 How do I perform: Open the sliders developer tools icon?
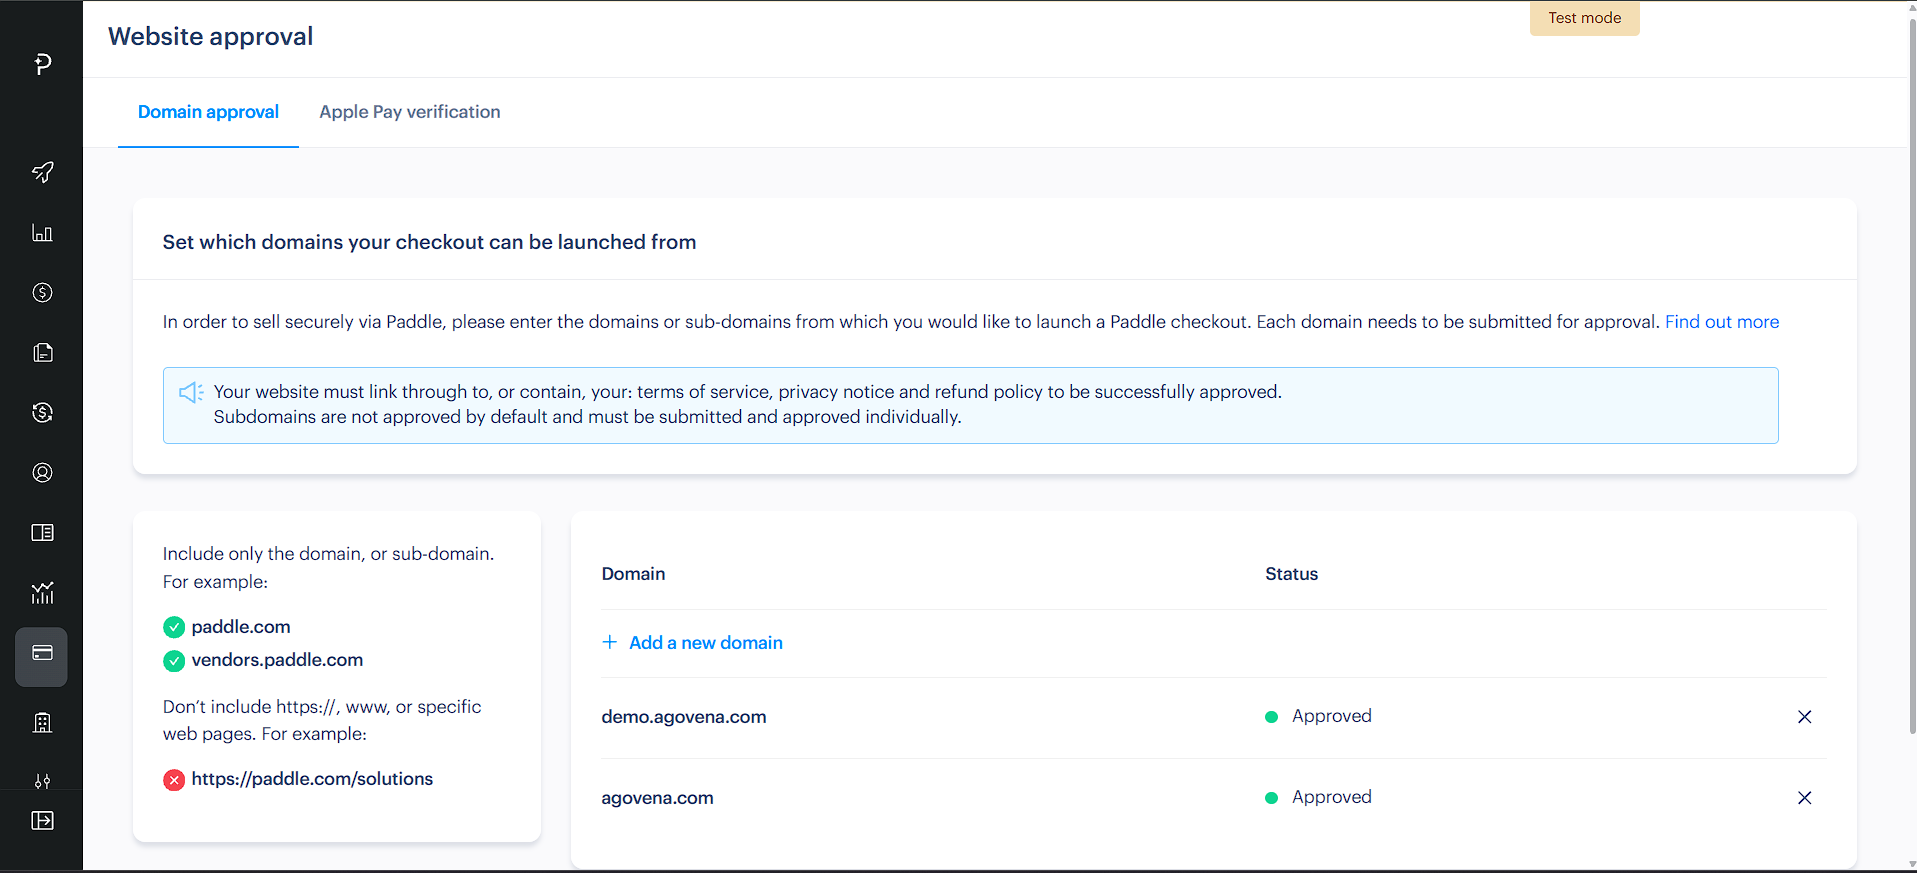pyautogui.click(x=42, y=780)
